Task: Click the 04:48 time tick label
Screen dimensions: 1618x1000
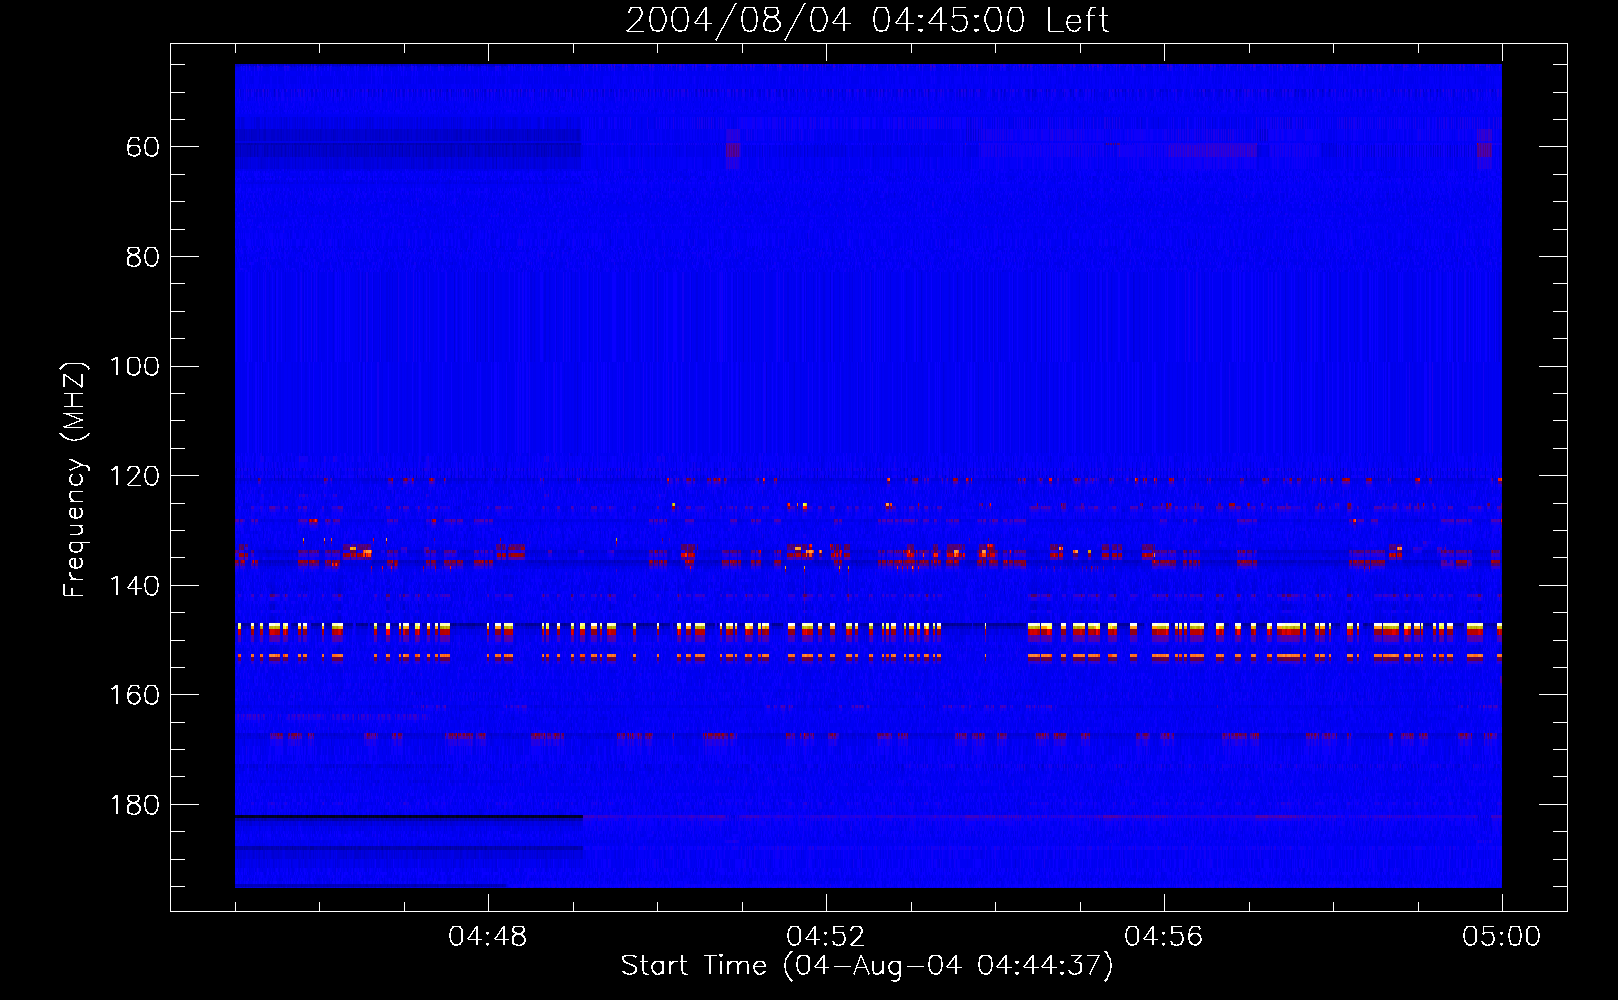Action: coord(488,937)
